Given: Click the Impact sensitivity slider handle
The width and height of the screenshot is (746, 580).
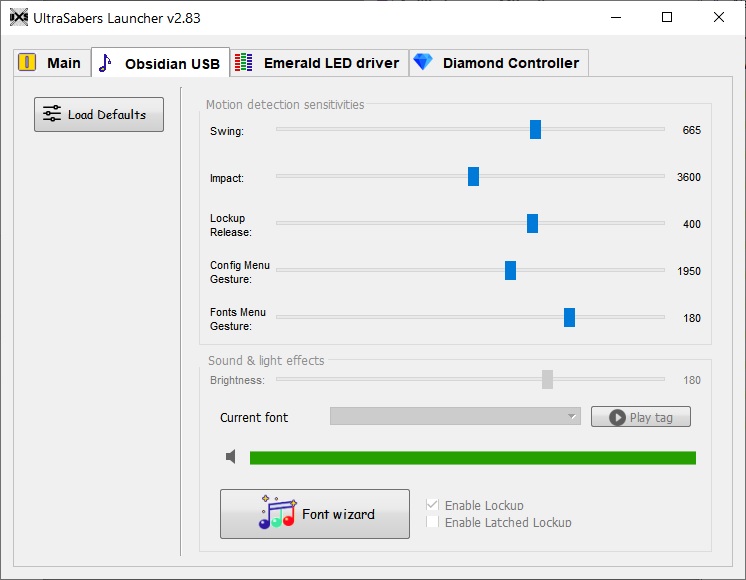Looking at the screenshot, I should pos(473,176).
